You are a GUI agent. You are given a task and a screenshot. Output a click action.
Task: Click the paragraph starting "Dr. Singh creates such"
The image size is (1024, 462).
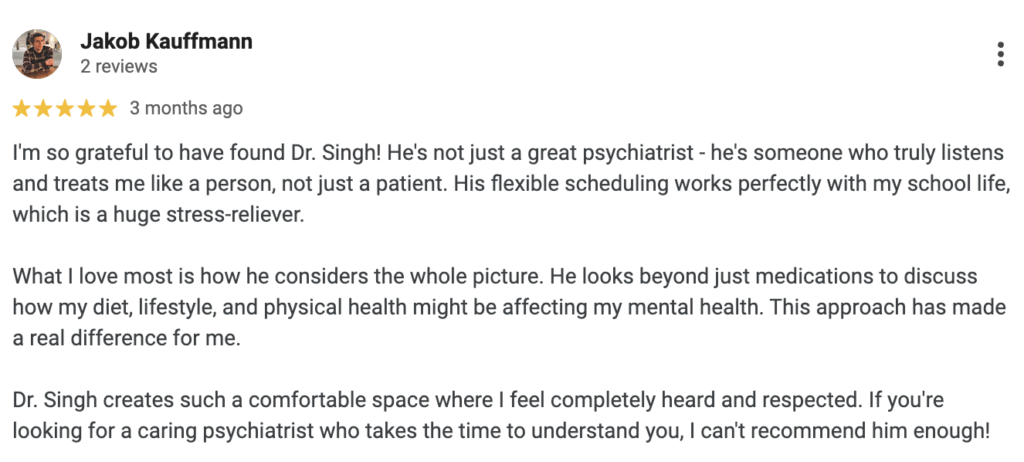point(502,416)
